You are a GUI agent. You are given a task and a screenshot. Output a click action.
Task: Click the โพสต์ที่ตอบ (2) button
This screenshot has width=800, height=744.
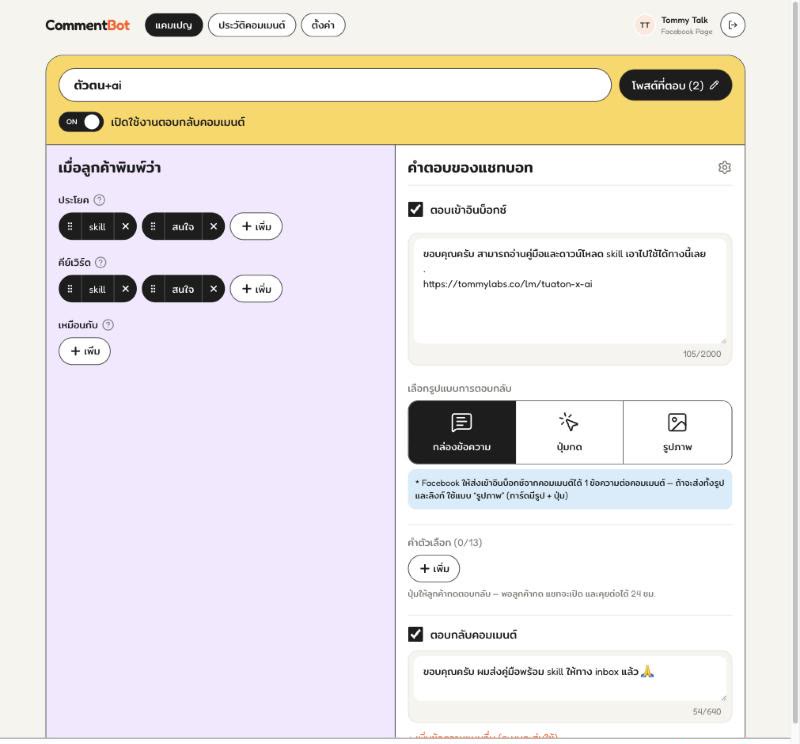coord(676,85)
